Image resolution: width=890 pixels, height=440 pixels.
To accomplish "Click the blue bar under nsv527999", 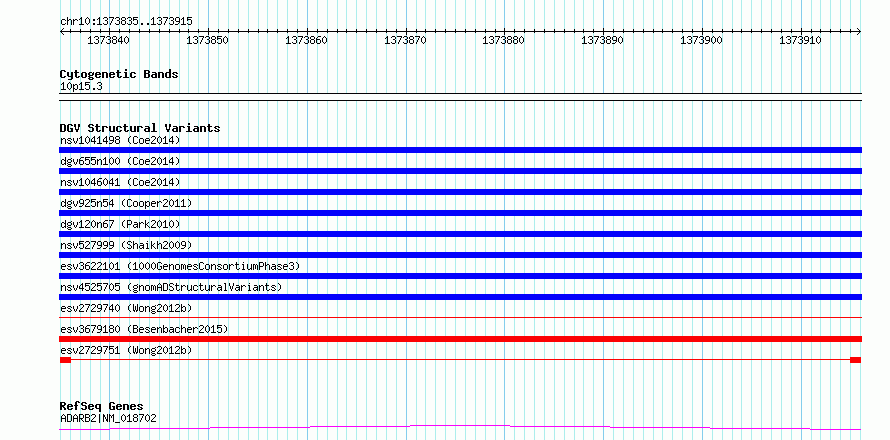I will [x=460, y=255].
